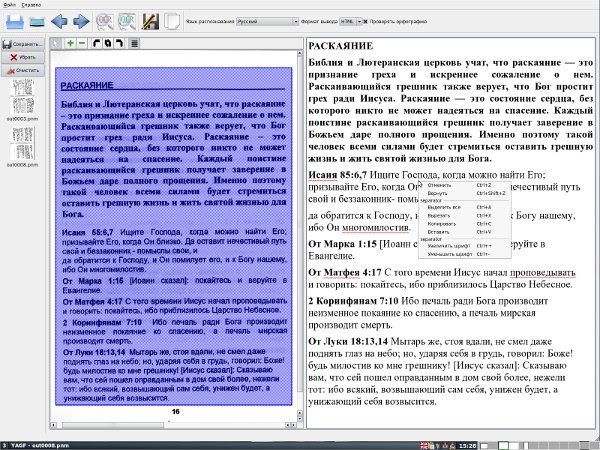Open the Файл menu
The image size is (600, 450).
click(10, 5)
